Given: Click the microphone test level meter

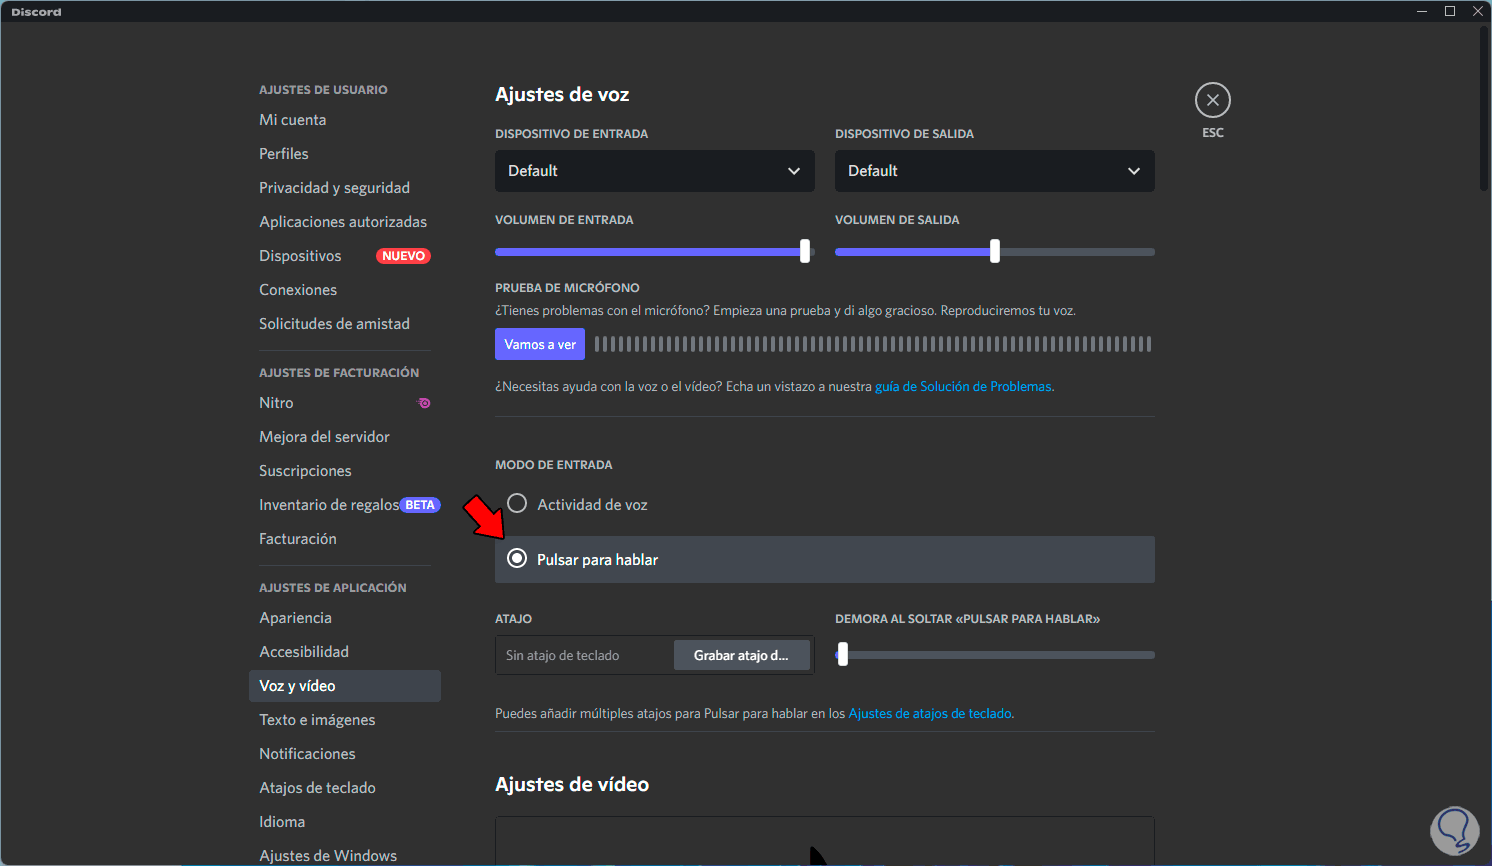Looking at the screenshot, I should (x=873, y=345).
